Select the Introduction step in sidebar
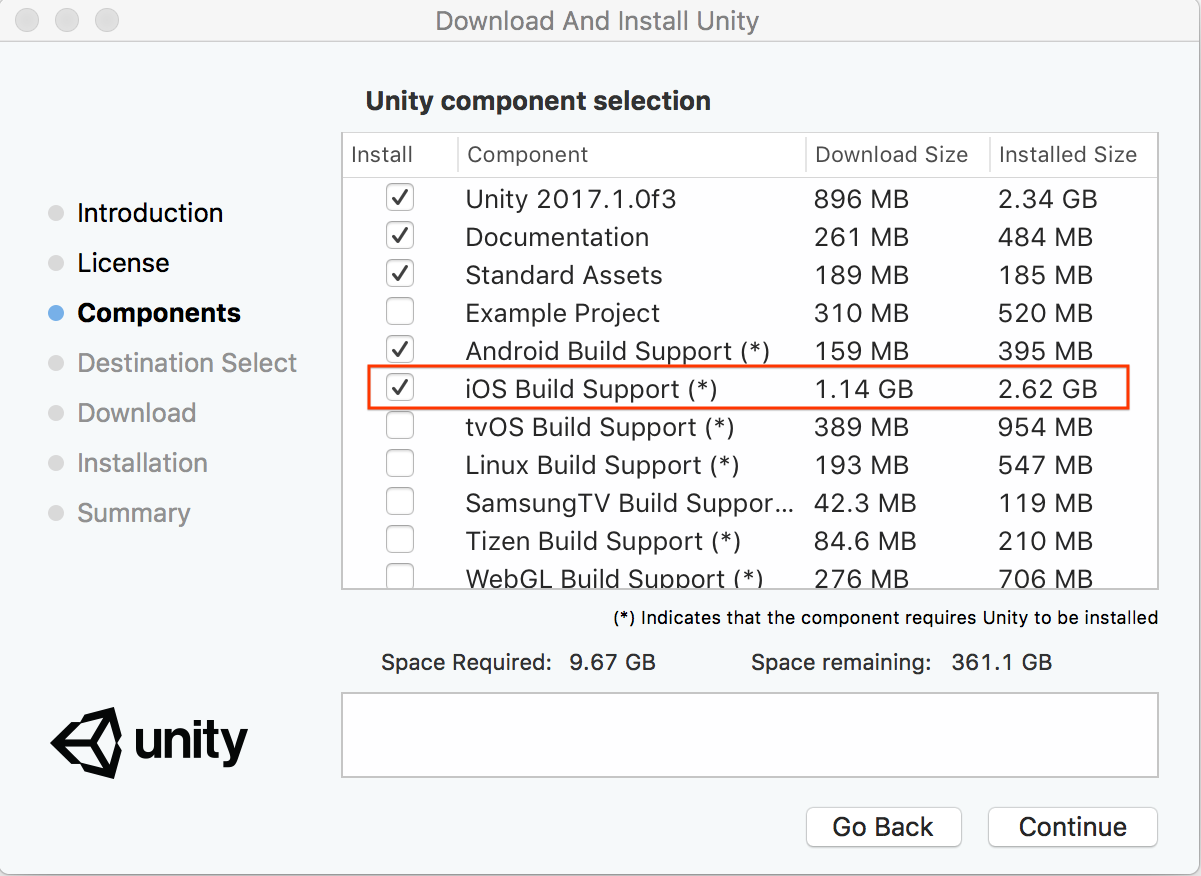1201x876 pixels. coord(150,213)
